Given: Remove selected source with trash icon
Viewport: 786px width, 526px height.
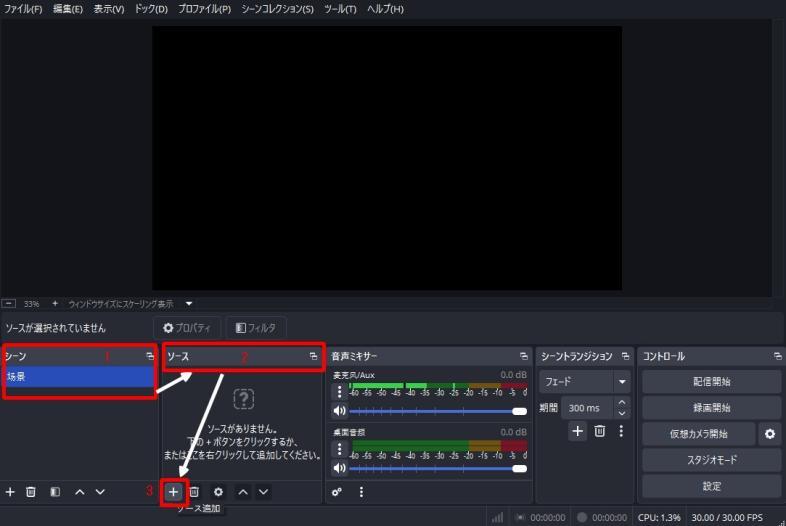Looking at the screenshot, I should pos(194,492).
